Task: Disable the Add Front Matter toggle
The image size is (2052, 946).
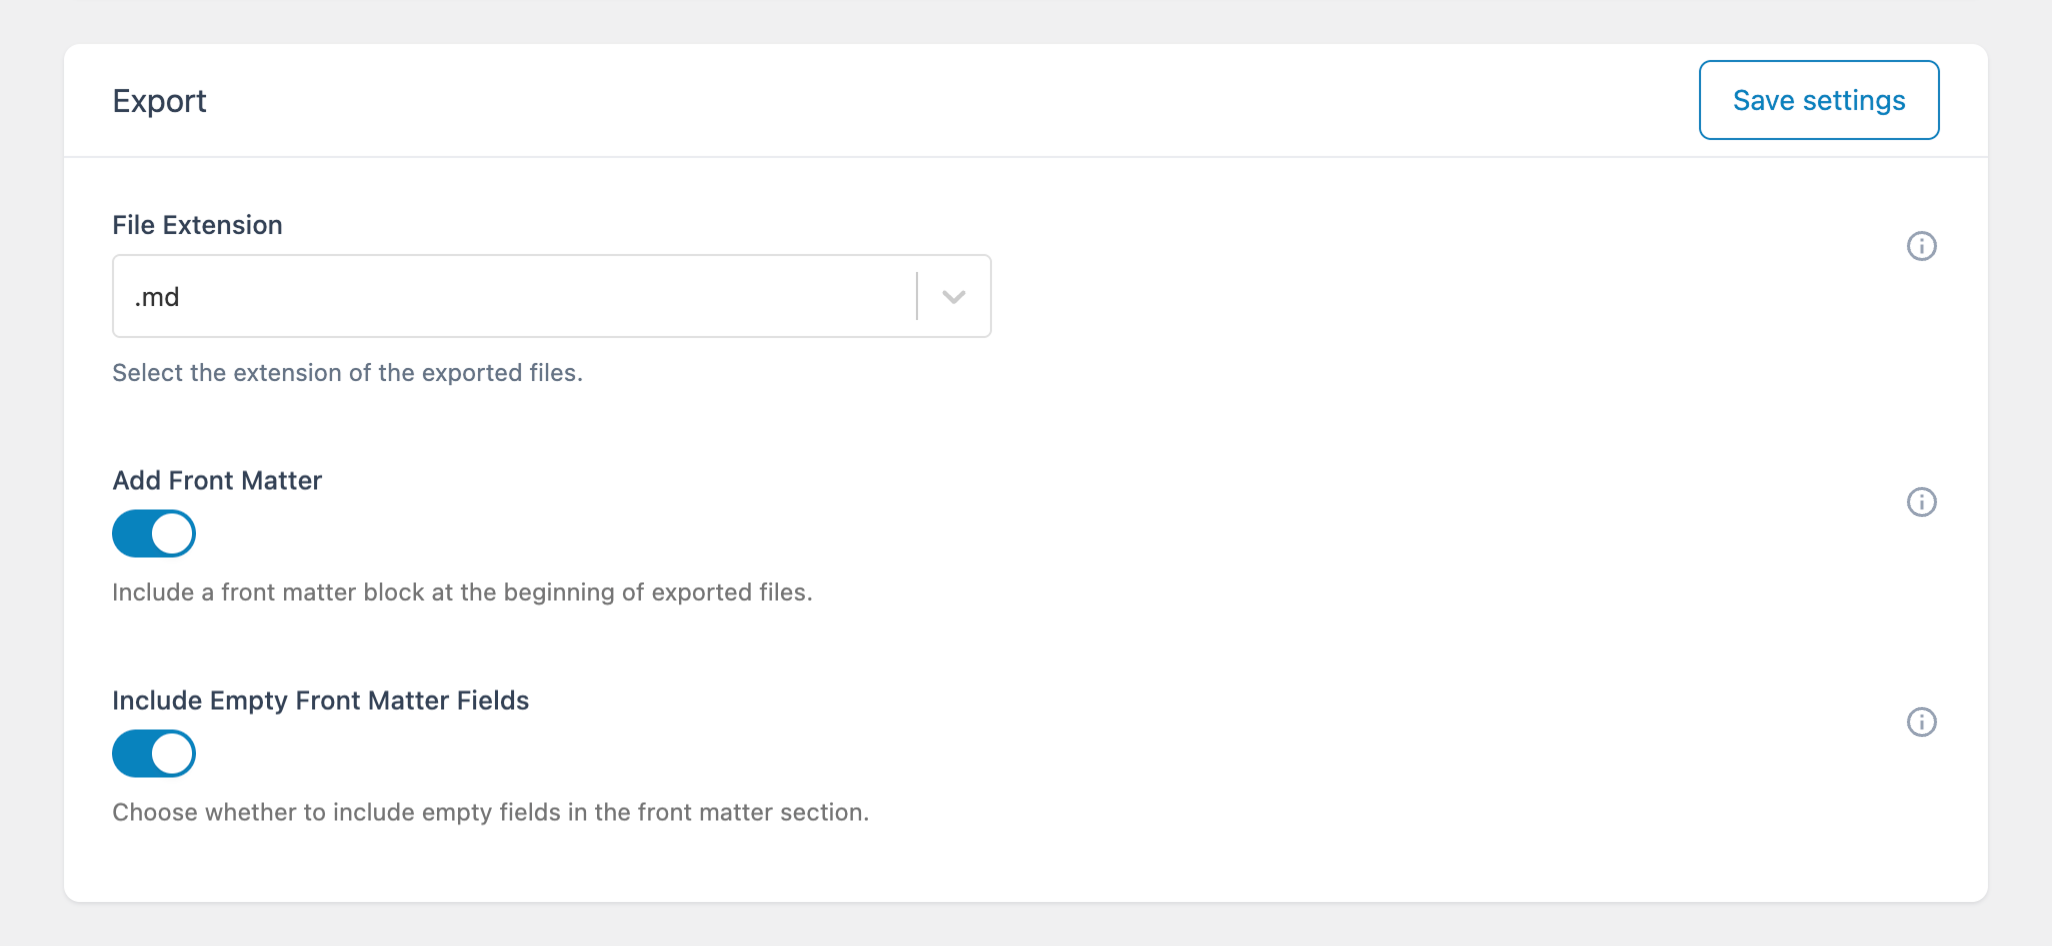Action: pyautogui.click(x=153, y=533)
